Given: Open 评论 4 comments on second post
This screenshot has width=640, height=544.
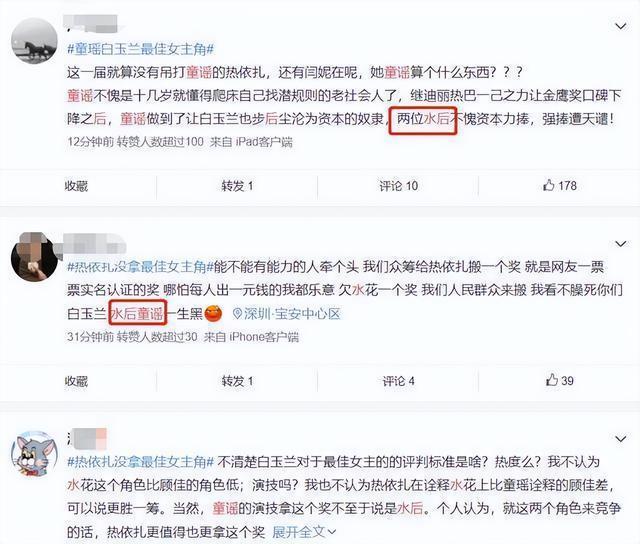Looking at the screenshot, I should pos(398,381).
